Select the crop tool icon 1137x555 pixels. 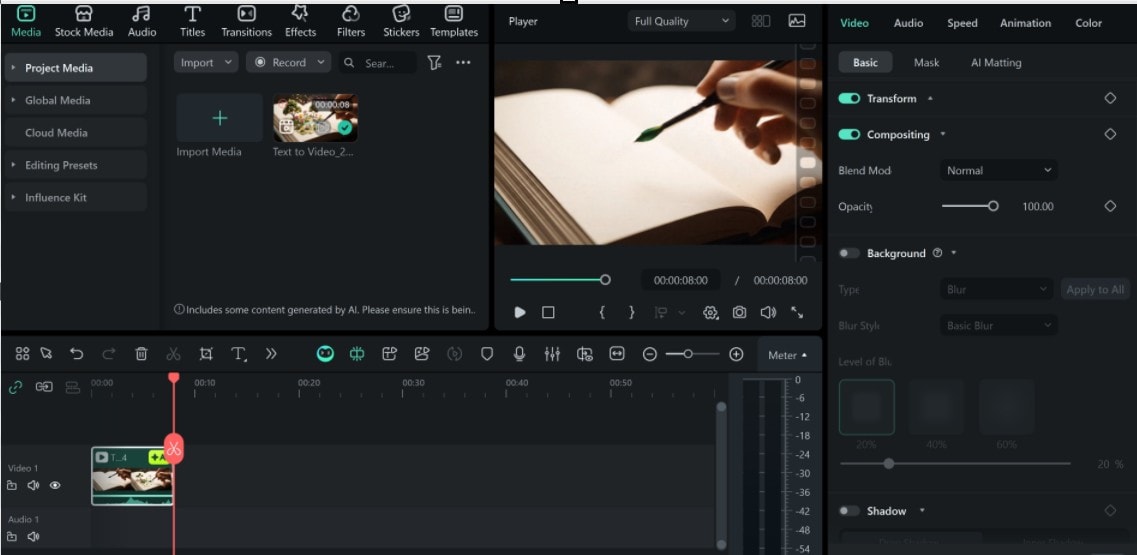[206, 354]
